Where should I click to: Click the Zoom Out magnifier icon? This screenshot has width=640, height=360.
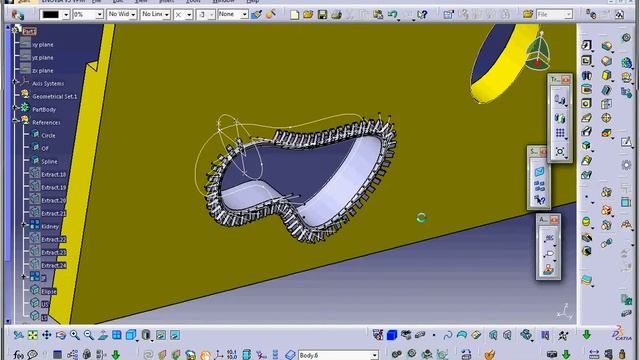coord(89,335)
